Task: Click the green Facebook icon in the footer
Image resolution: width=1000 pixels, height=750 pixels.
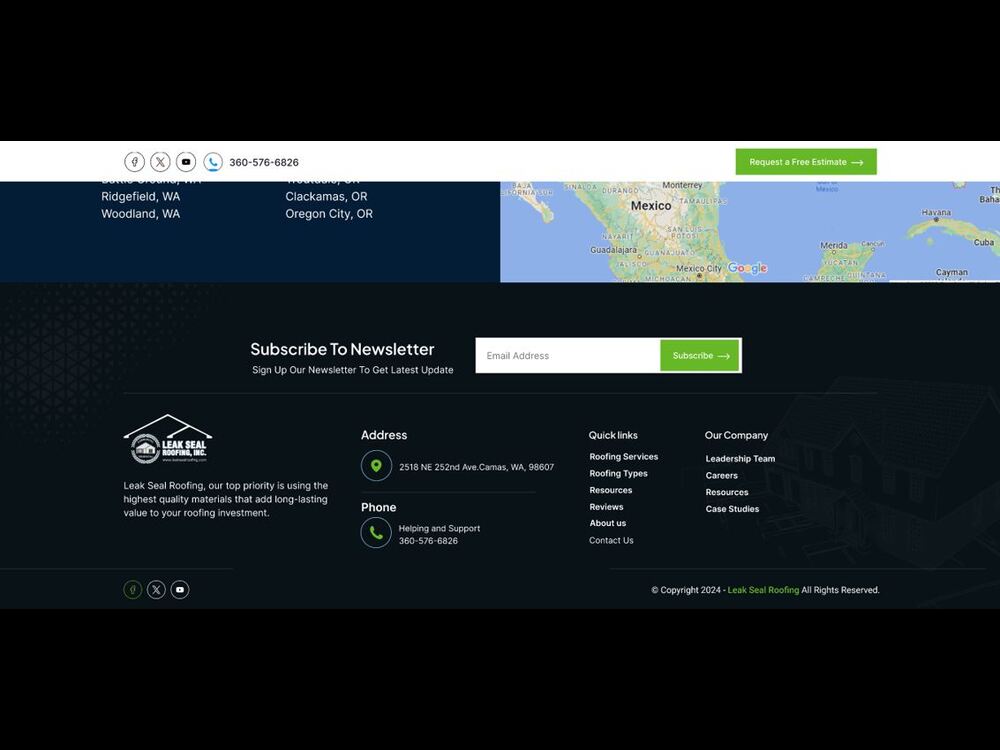Action: pyautogui.click(x=133, y=590)
